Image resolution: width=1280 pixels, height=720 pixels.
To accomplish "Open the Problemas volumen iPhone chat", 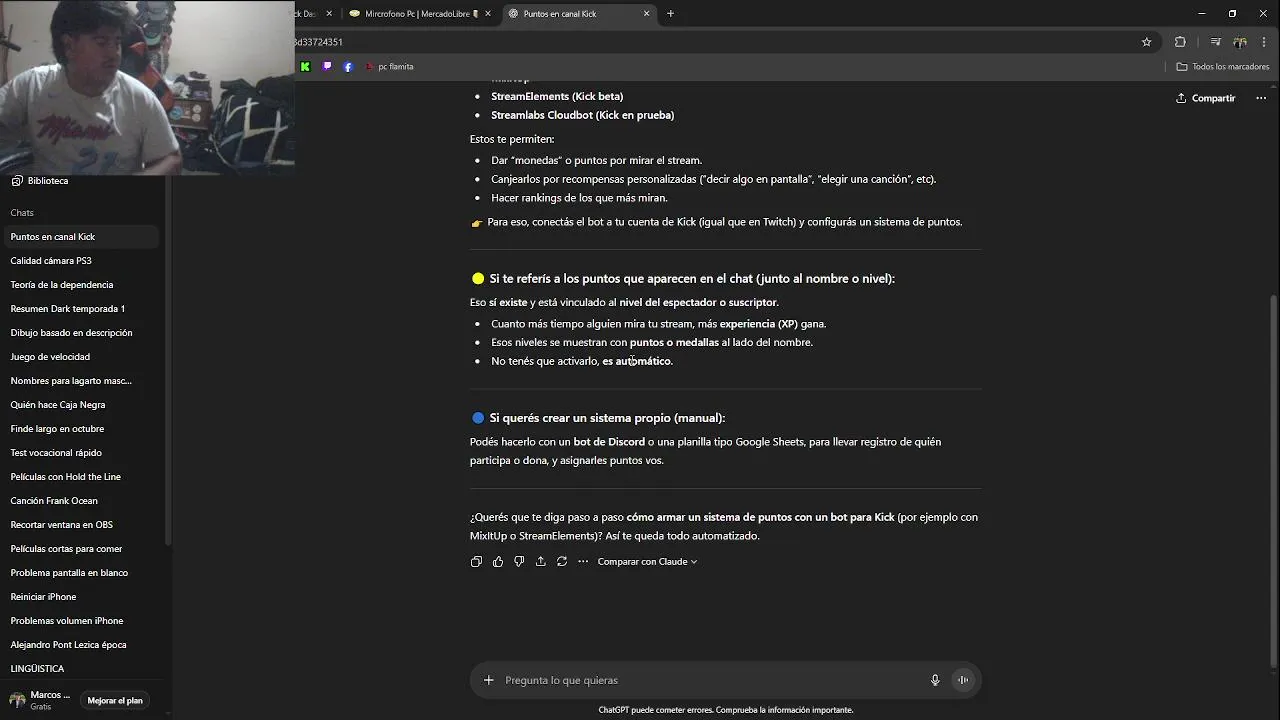I will 80,621.
